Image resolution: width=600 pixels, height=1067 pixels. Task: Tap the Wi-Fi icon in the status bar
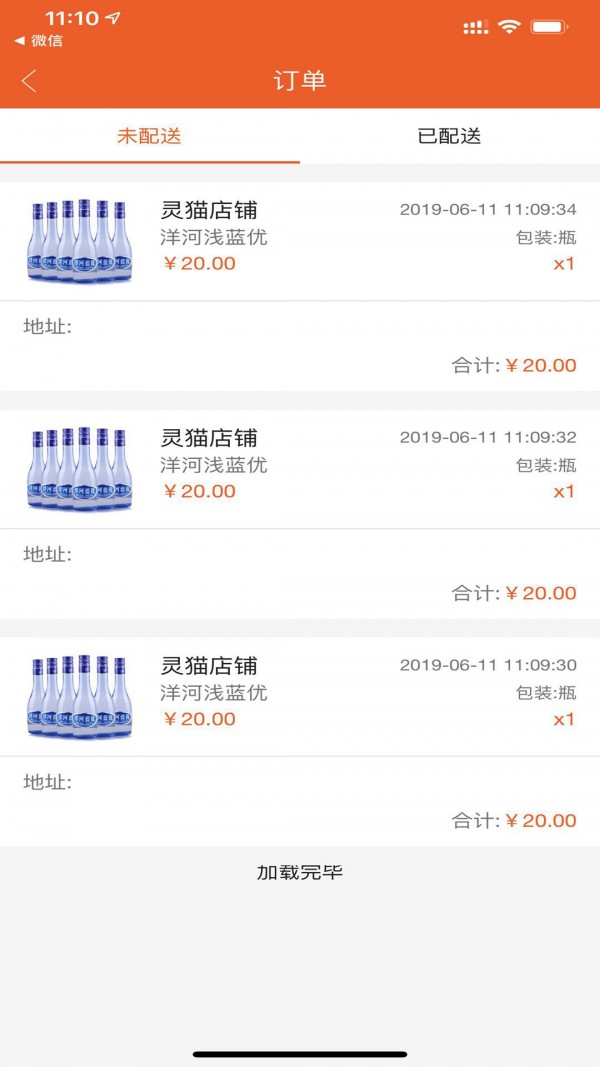510,27
